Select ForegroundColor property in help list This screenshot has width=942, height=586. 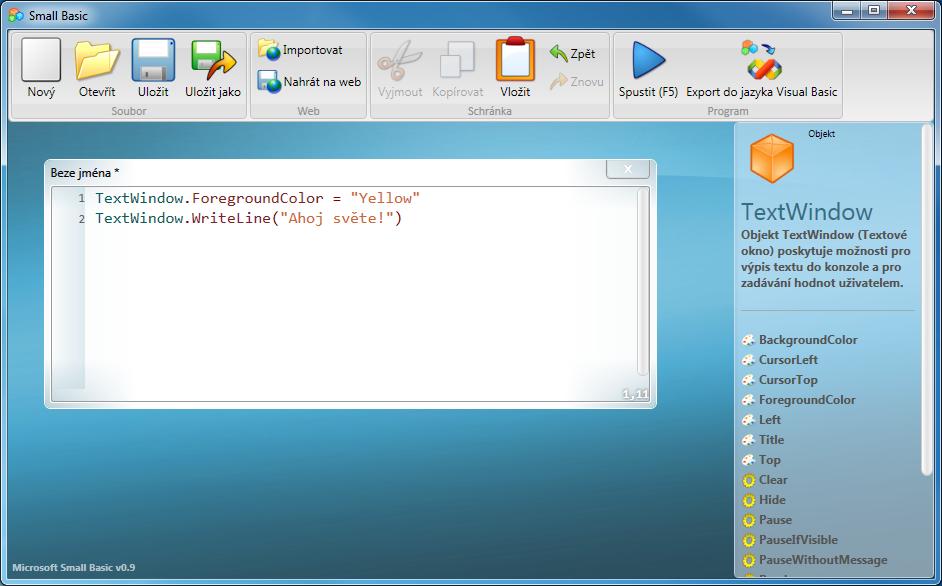[x=807, y=400]
